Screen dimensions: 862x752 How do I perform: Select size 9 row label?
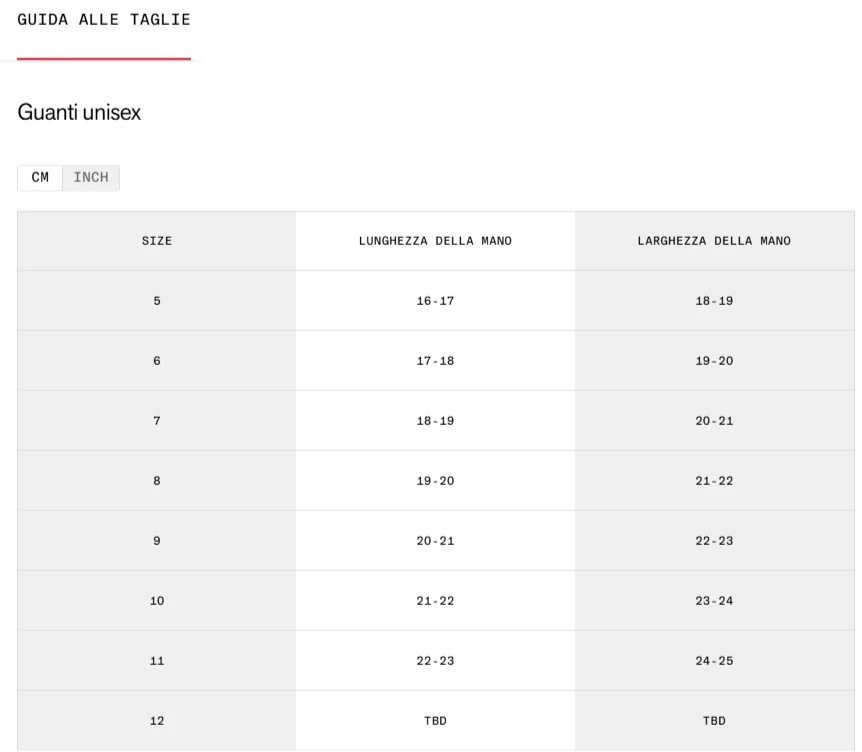(157, 540)
